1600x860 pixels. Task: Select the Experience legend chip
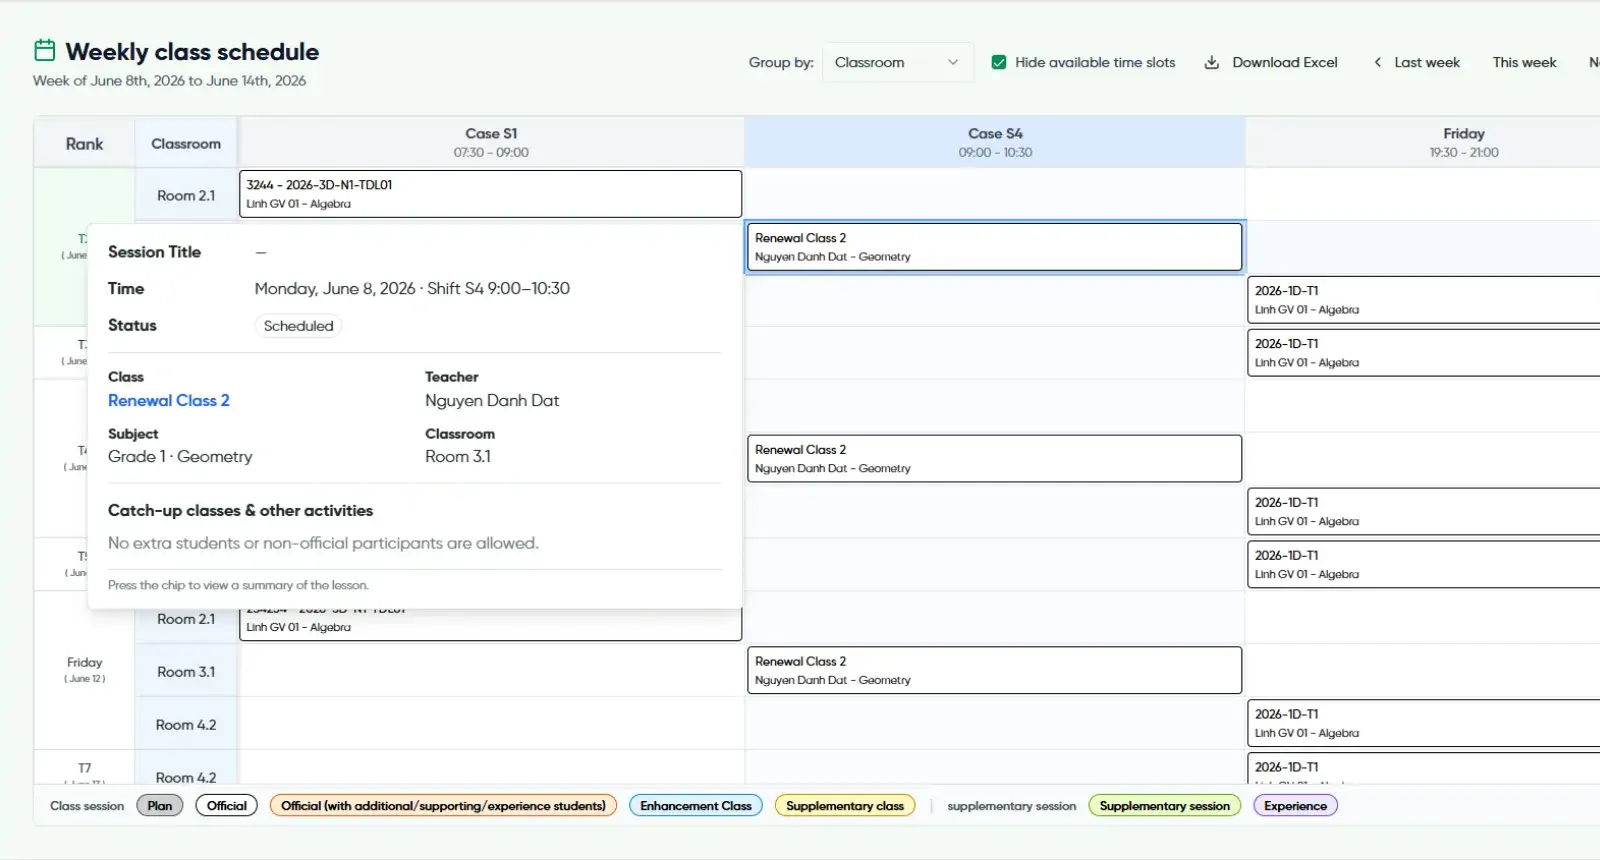(1295, 805)
